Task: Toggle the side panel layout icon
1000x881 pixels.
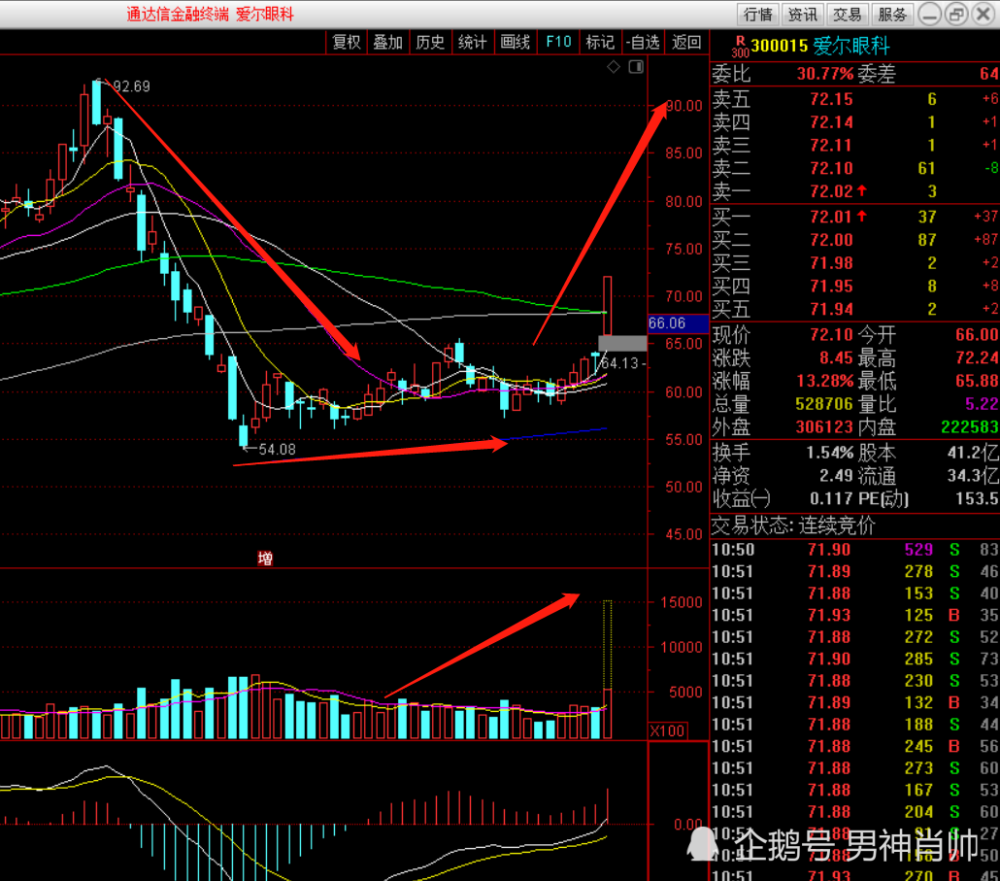Action: pyautogui.click(x=636, y=66)
